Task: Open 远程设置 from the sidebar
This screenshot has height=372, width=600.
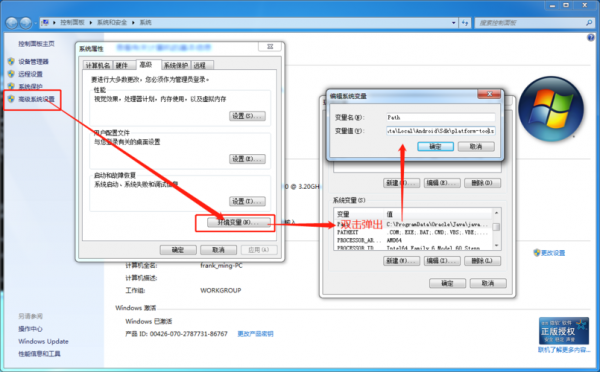Action: point(30,74)
